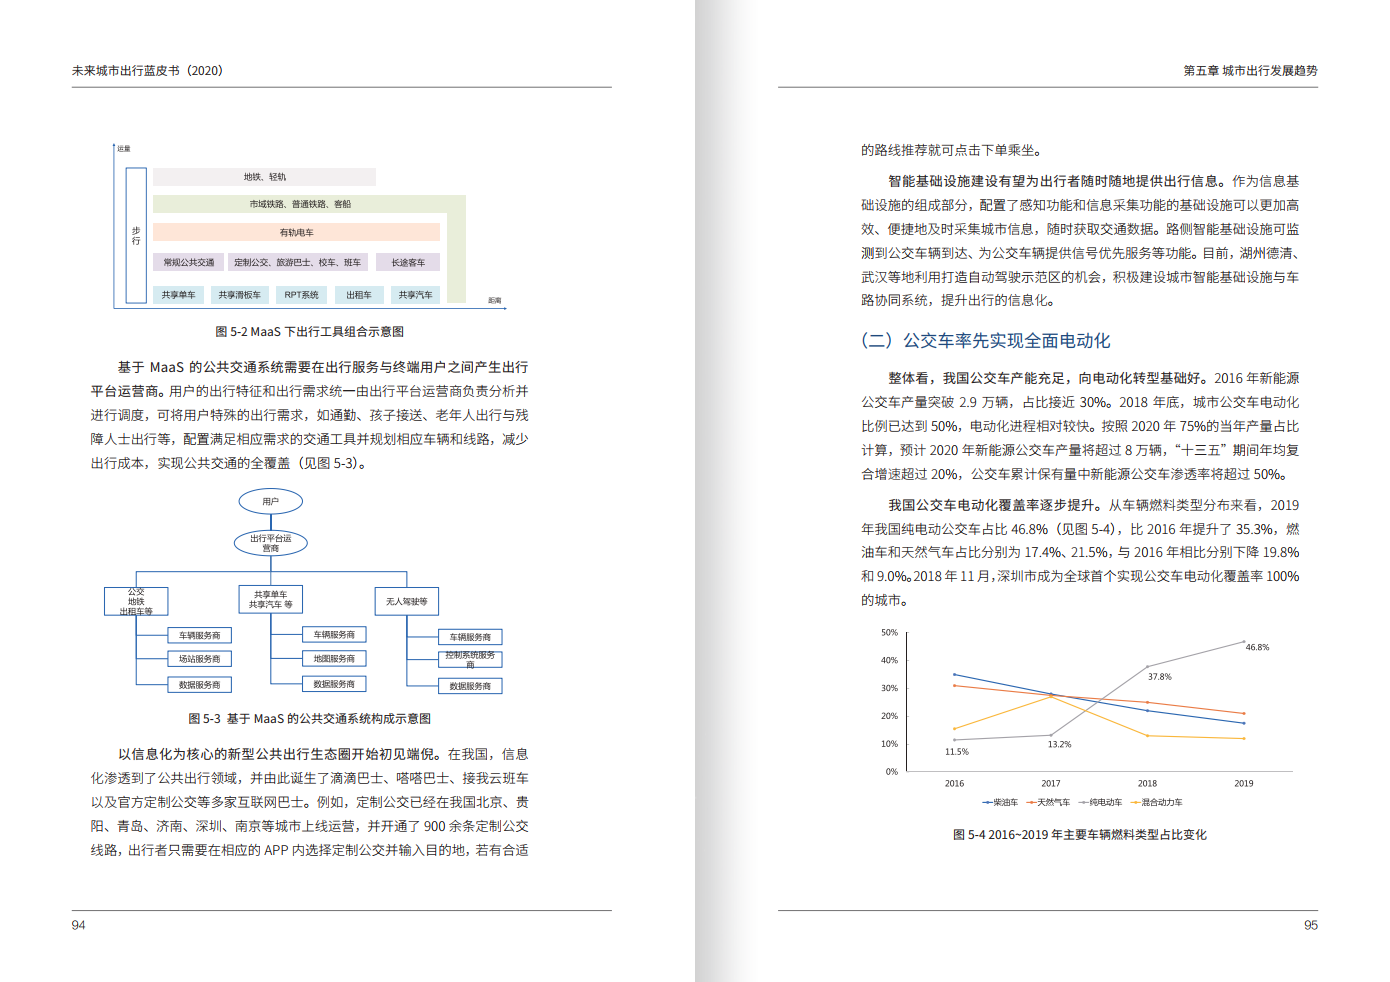Click the 无人驾驶等 box

coord(406,601)
